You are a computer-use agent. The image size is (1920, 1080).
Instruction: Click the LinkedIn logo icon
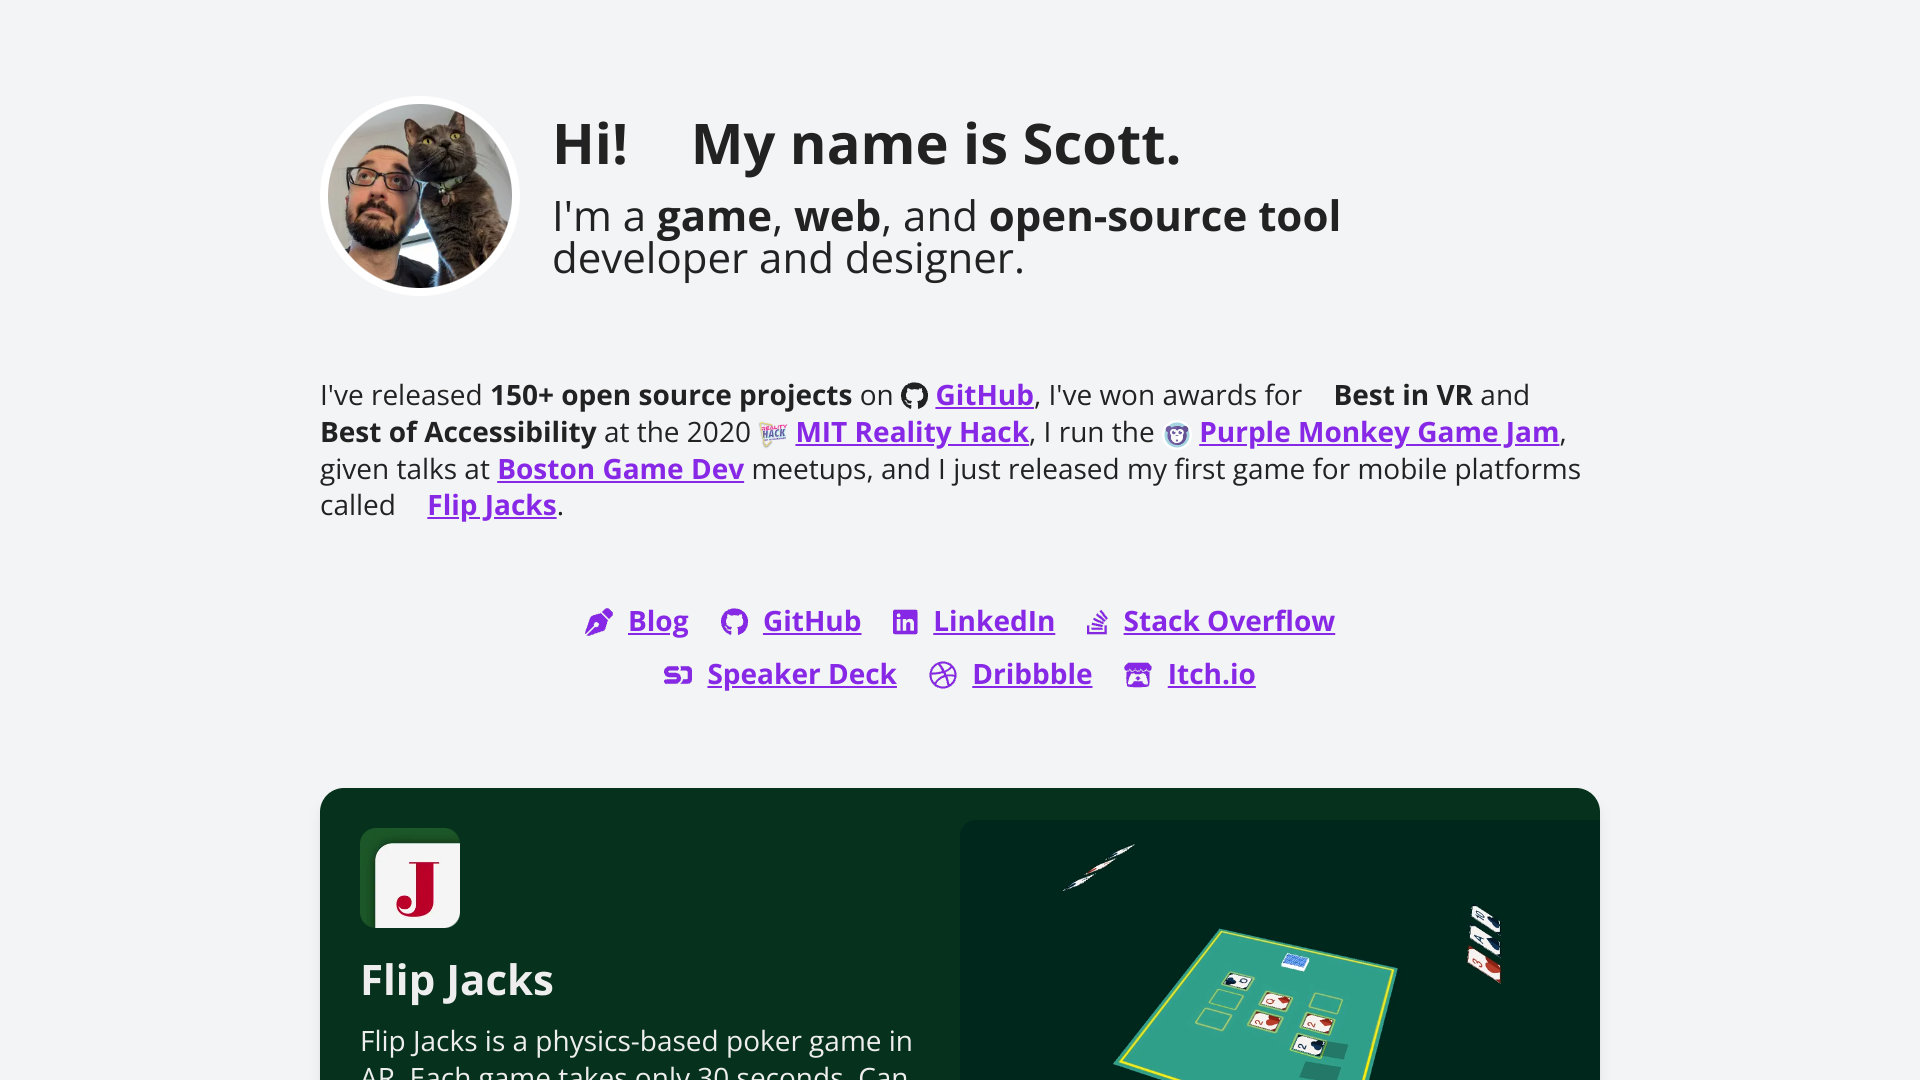[905, 622]
